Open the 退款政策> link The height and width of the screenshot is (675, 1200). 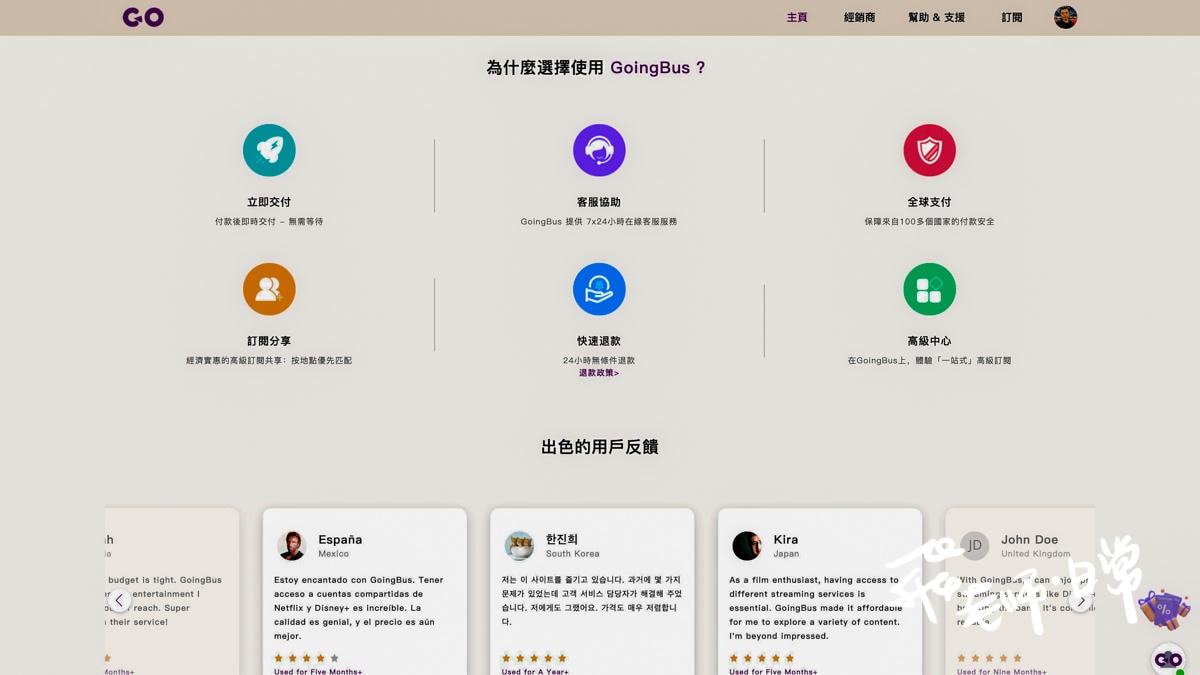[599, 373]
